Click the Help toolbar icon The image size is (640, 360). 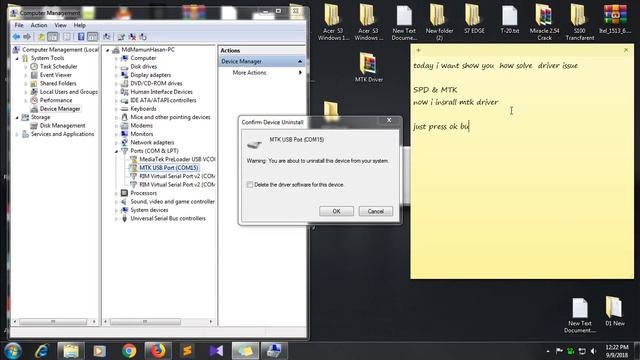click(81, 37)
